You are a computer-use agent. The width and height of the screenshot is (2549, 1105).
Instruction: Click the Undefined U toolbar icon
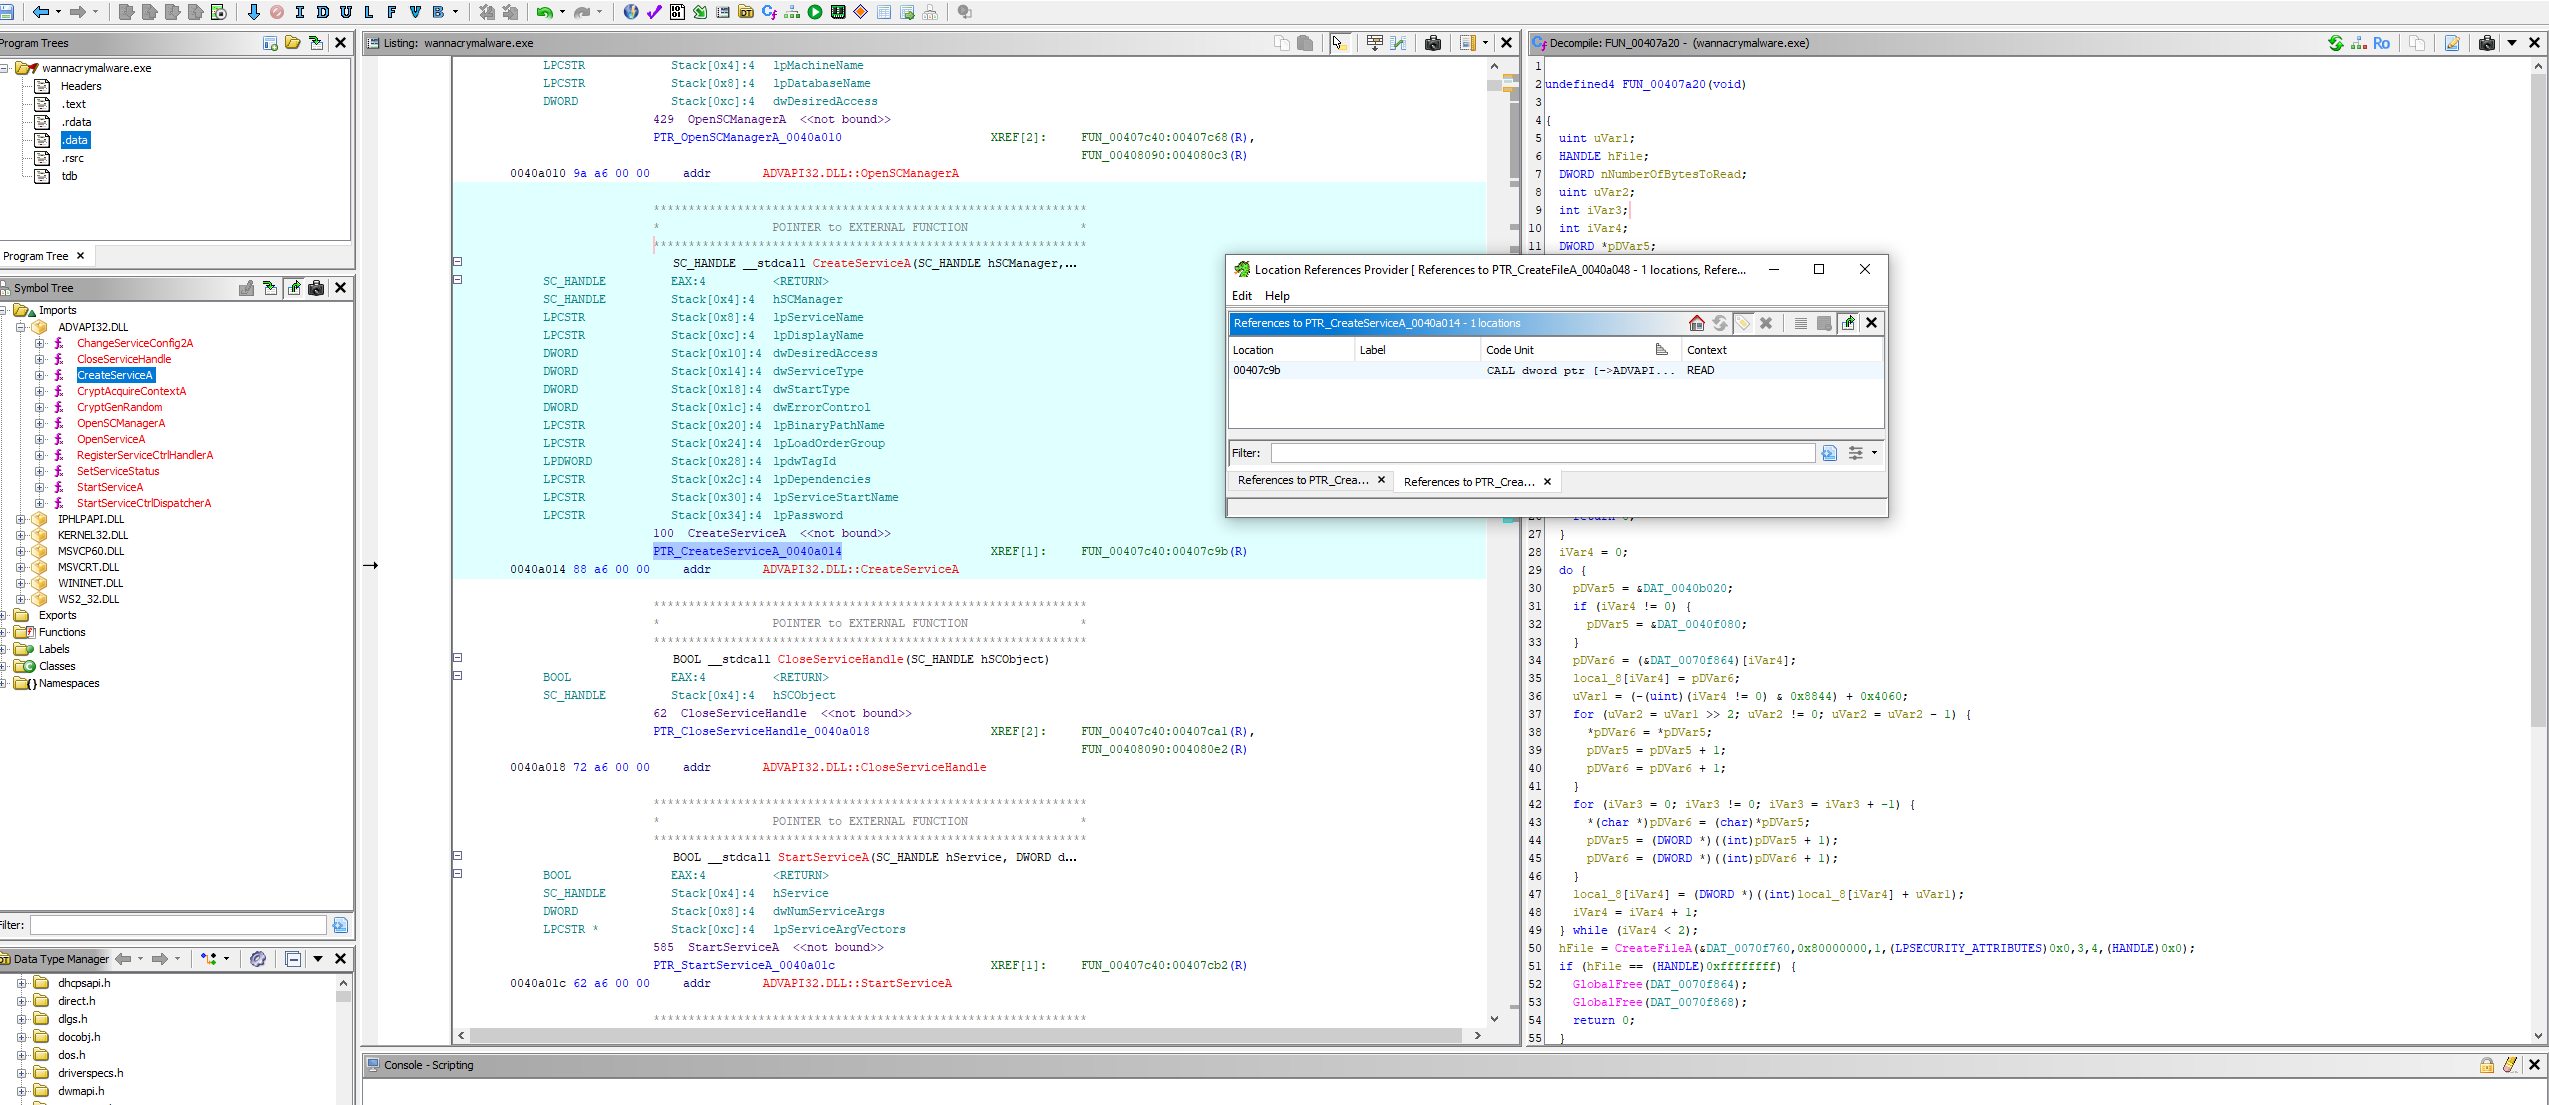coord(346,12)
